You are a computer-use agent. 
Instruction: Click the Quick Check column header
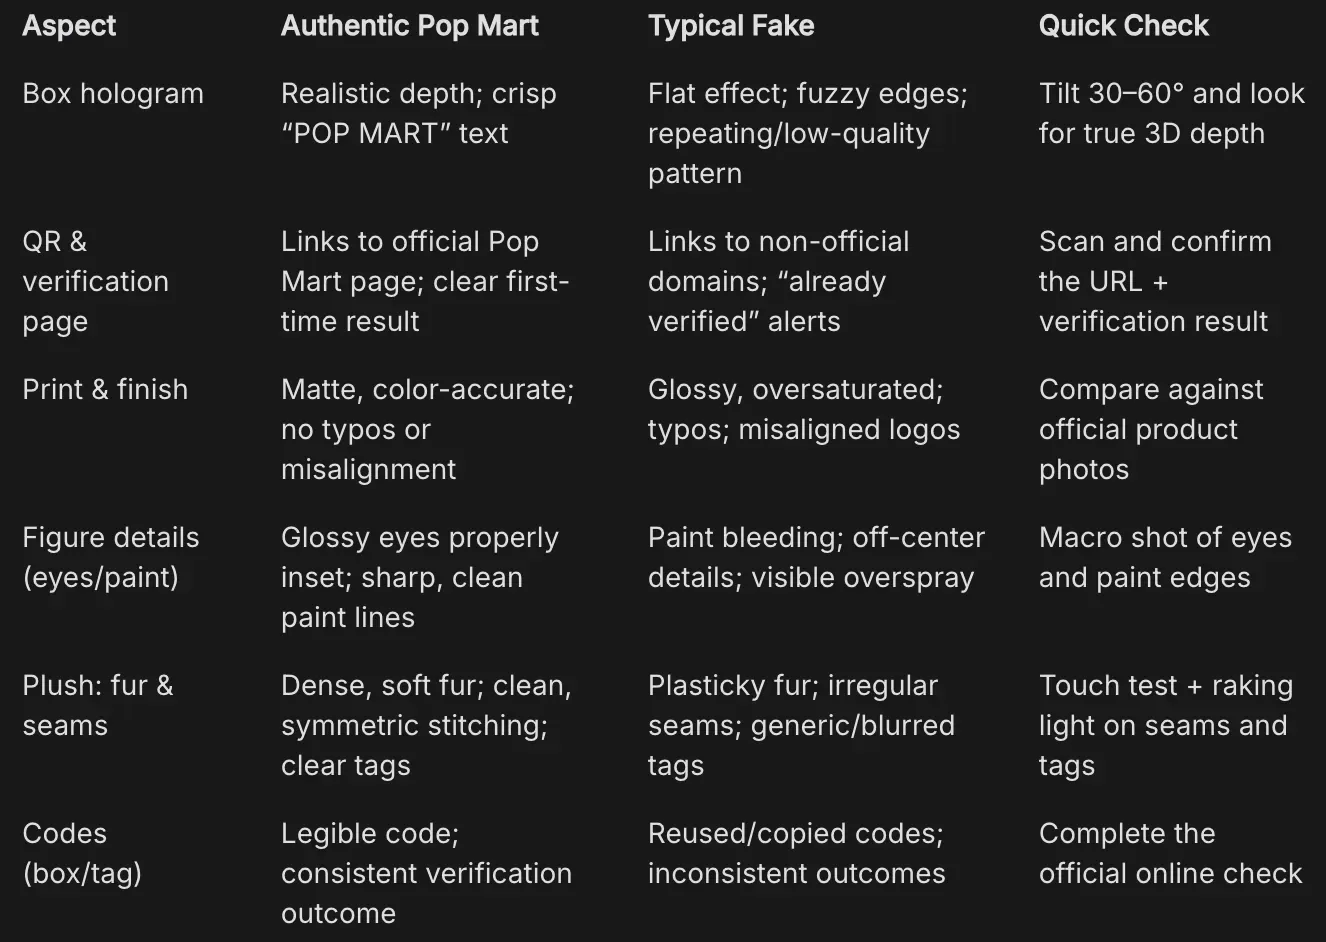tap(1123, 26)
